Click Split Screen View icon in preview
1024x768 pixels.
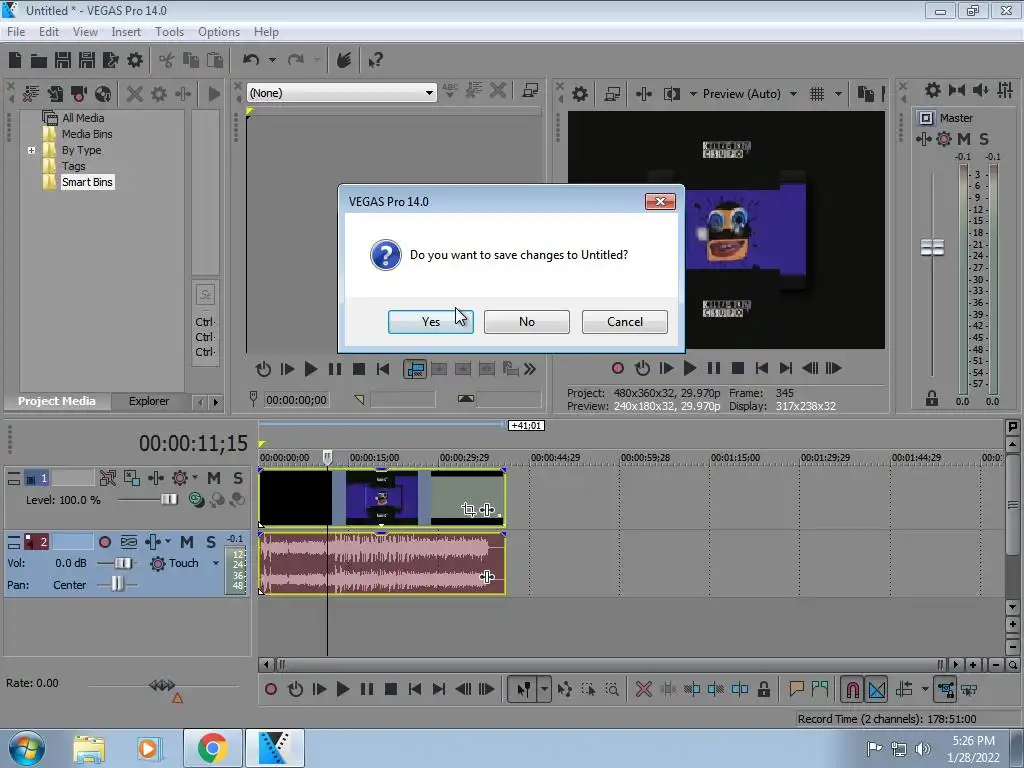point(672,94)
